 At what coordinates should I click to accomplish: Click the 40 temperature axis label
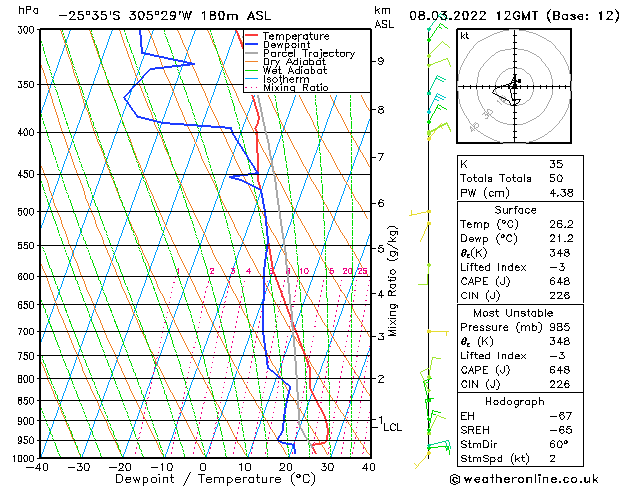pos(369,467)
